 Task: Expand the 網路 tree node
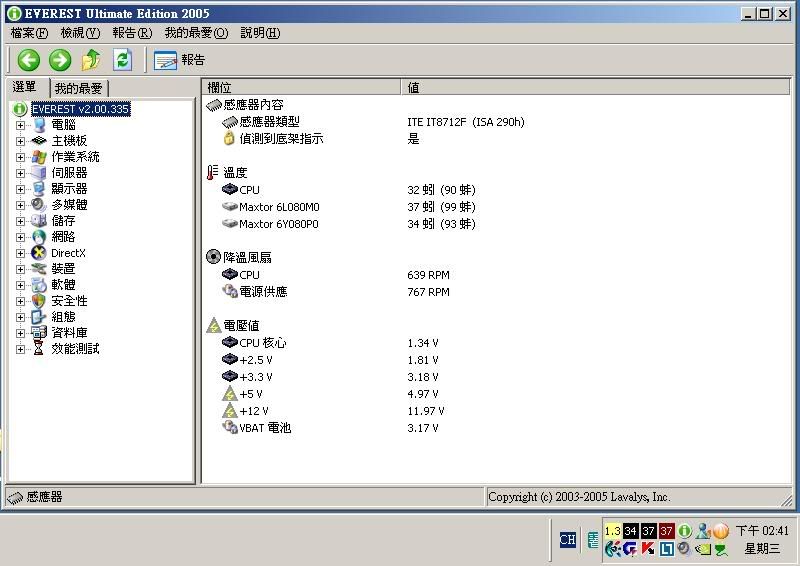20,237
